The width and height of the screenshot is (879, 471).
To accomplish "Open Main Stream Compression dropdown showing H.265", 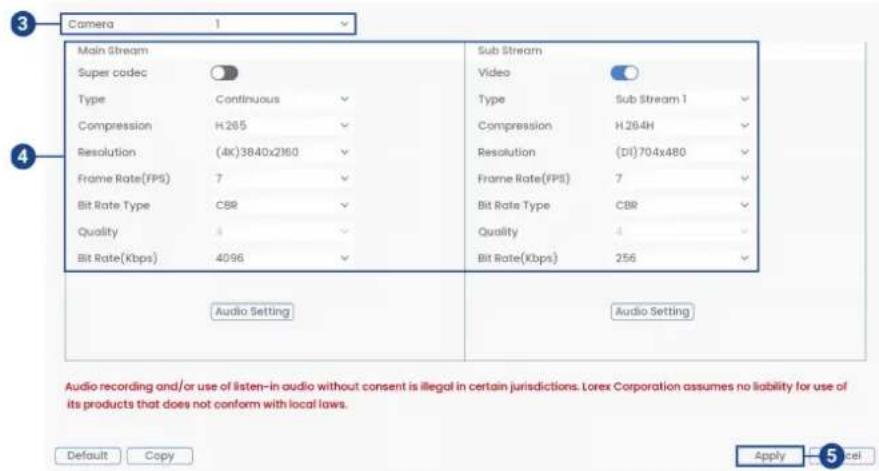I will (282, 126).
